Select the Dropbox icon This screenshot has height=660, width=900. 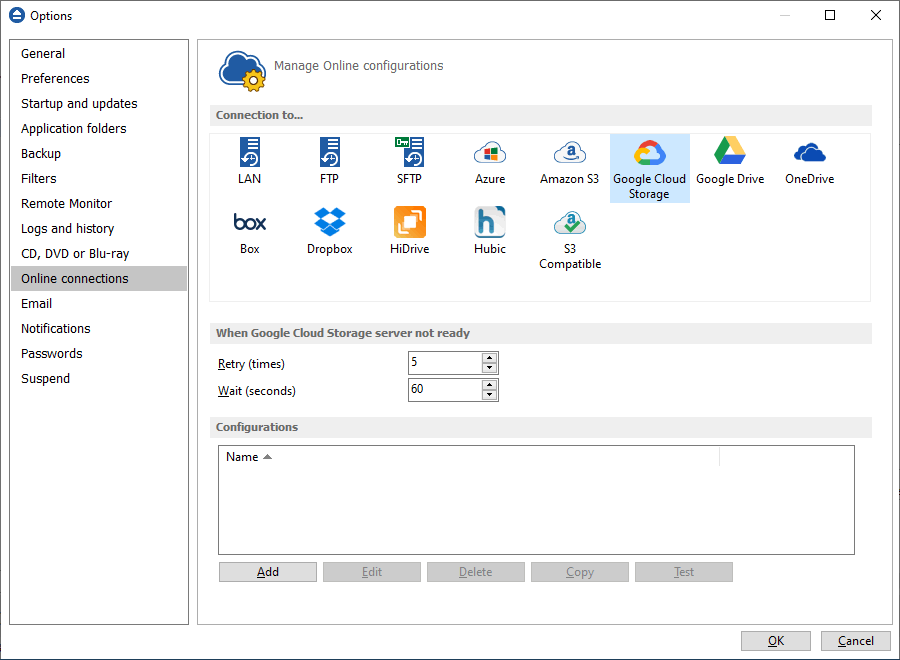(329, 231)
